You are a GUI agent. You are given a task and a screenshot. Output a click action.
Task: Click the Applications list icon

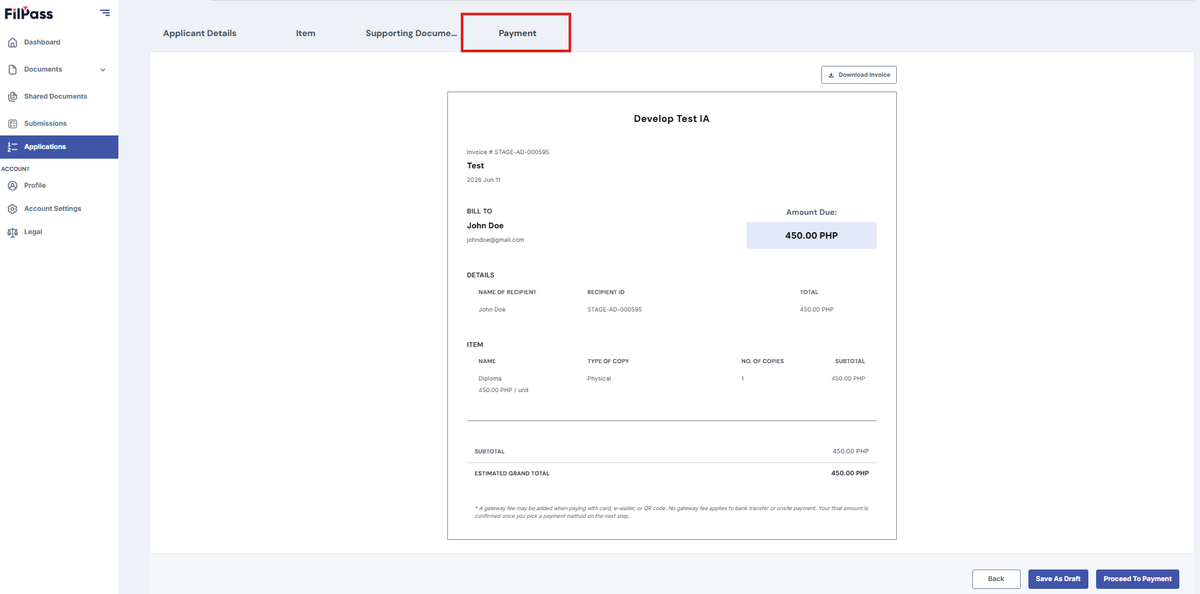pos(12,147)
